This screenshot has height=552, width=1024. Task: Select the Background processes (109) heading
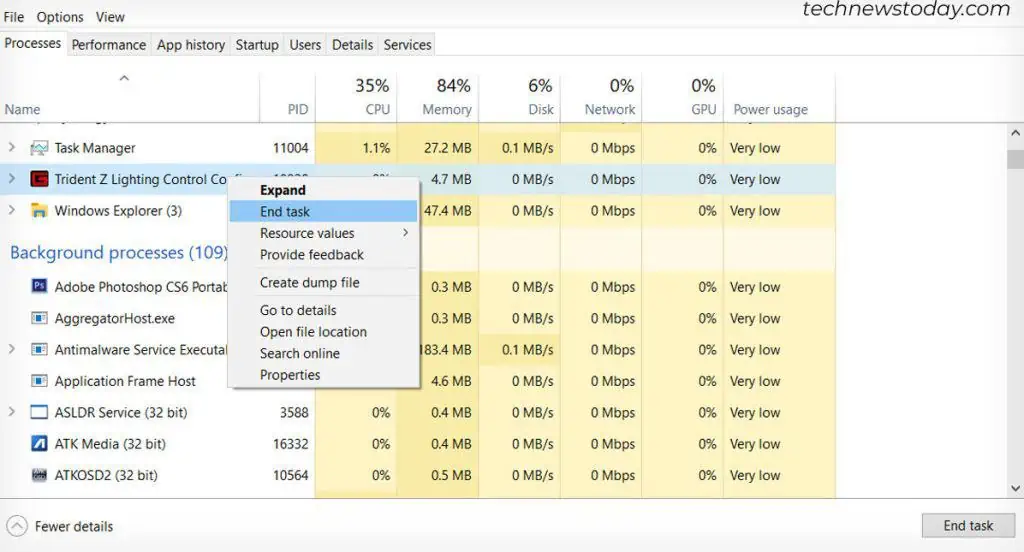tap(118, 252)
